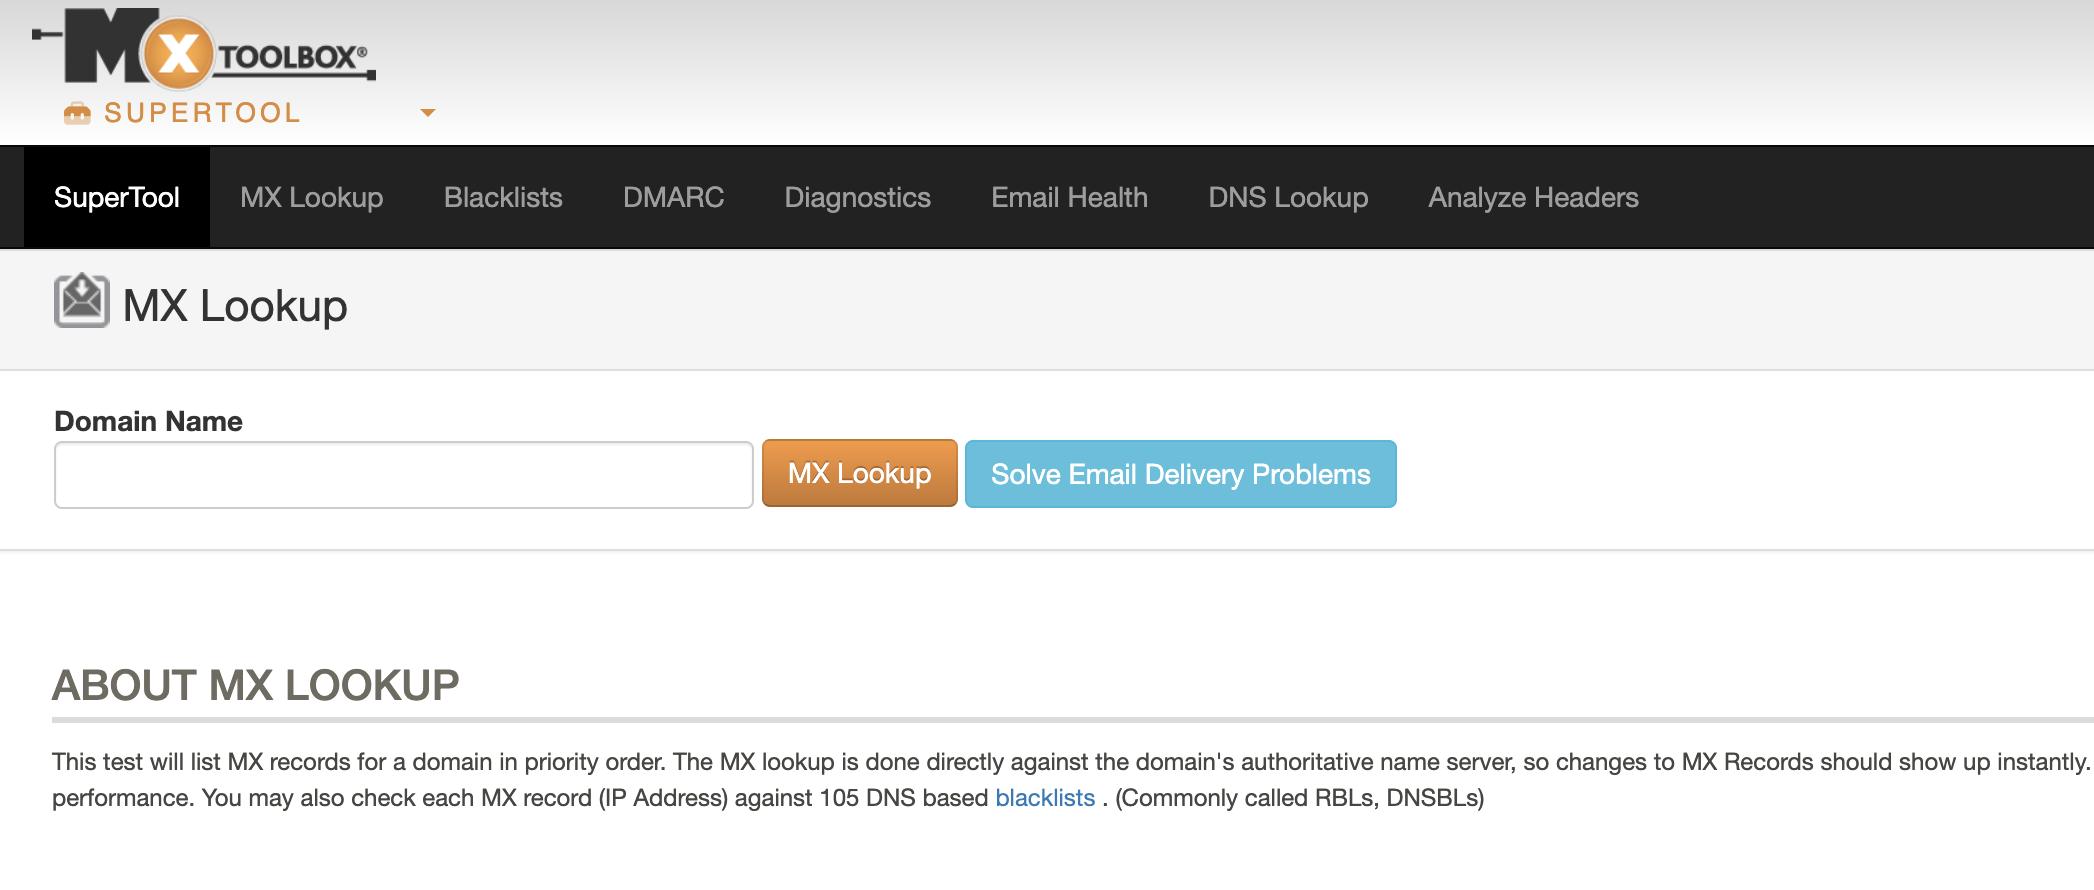Switch to the MX Lookup navigation tab
Image resolution: width=2094 pixels, height=890 pixels.
(x=312, y=197)
